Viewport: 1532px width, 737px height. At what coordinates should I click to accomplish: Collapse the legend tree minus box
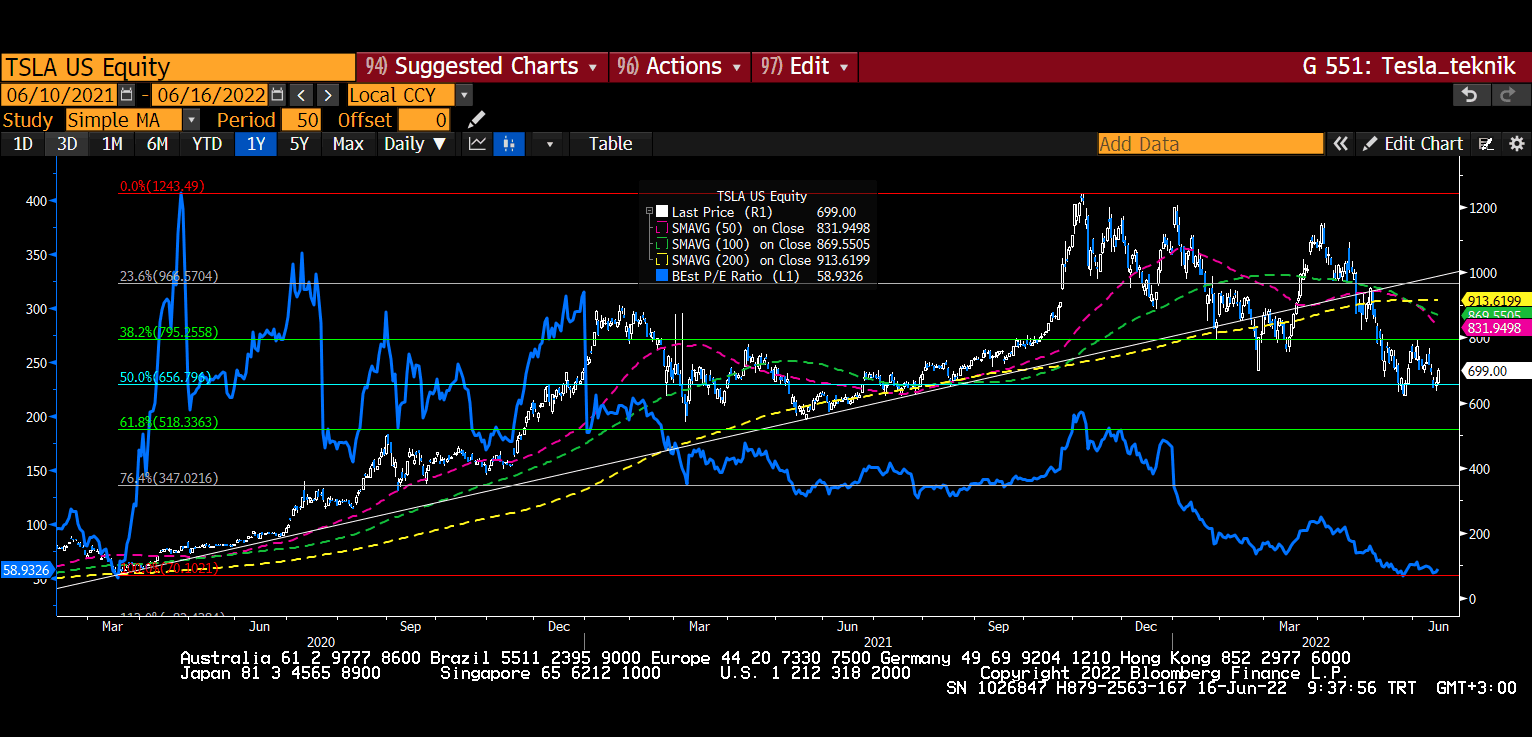coord(649,212)
